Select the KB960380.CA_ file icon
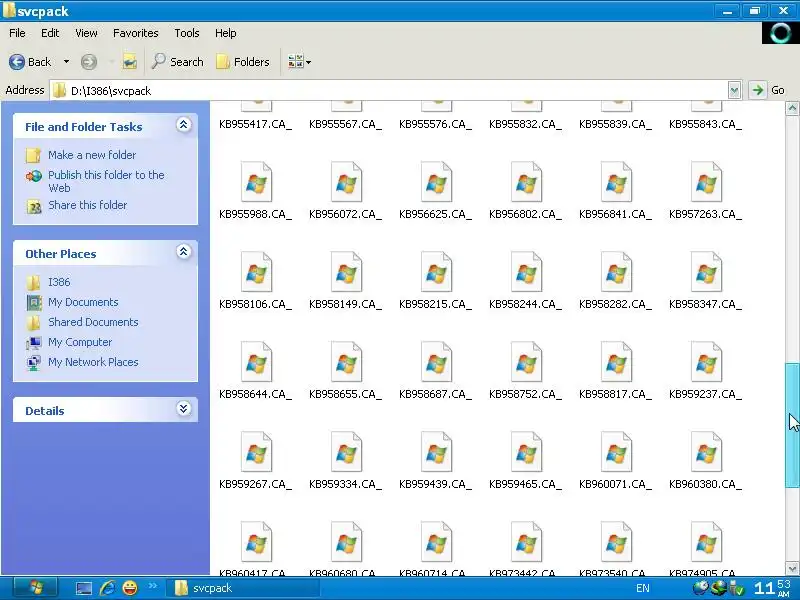Screen dimensions: 800x600 (706, 452)
